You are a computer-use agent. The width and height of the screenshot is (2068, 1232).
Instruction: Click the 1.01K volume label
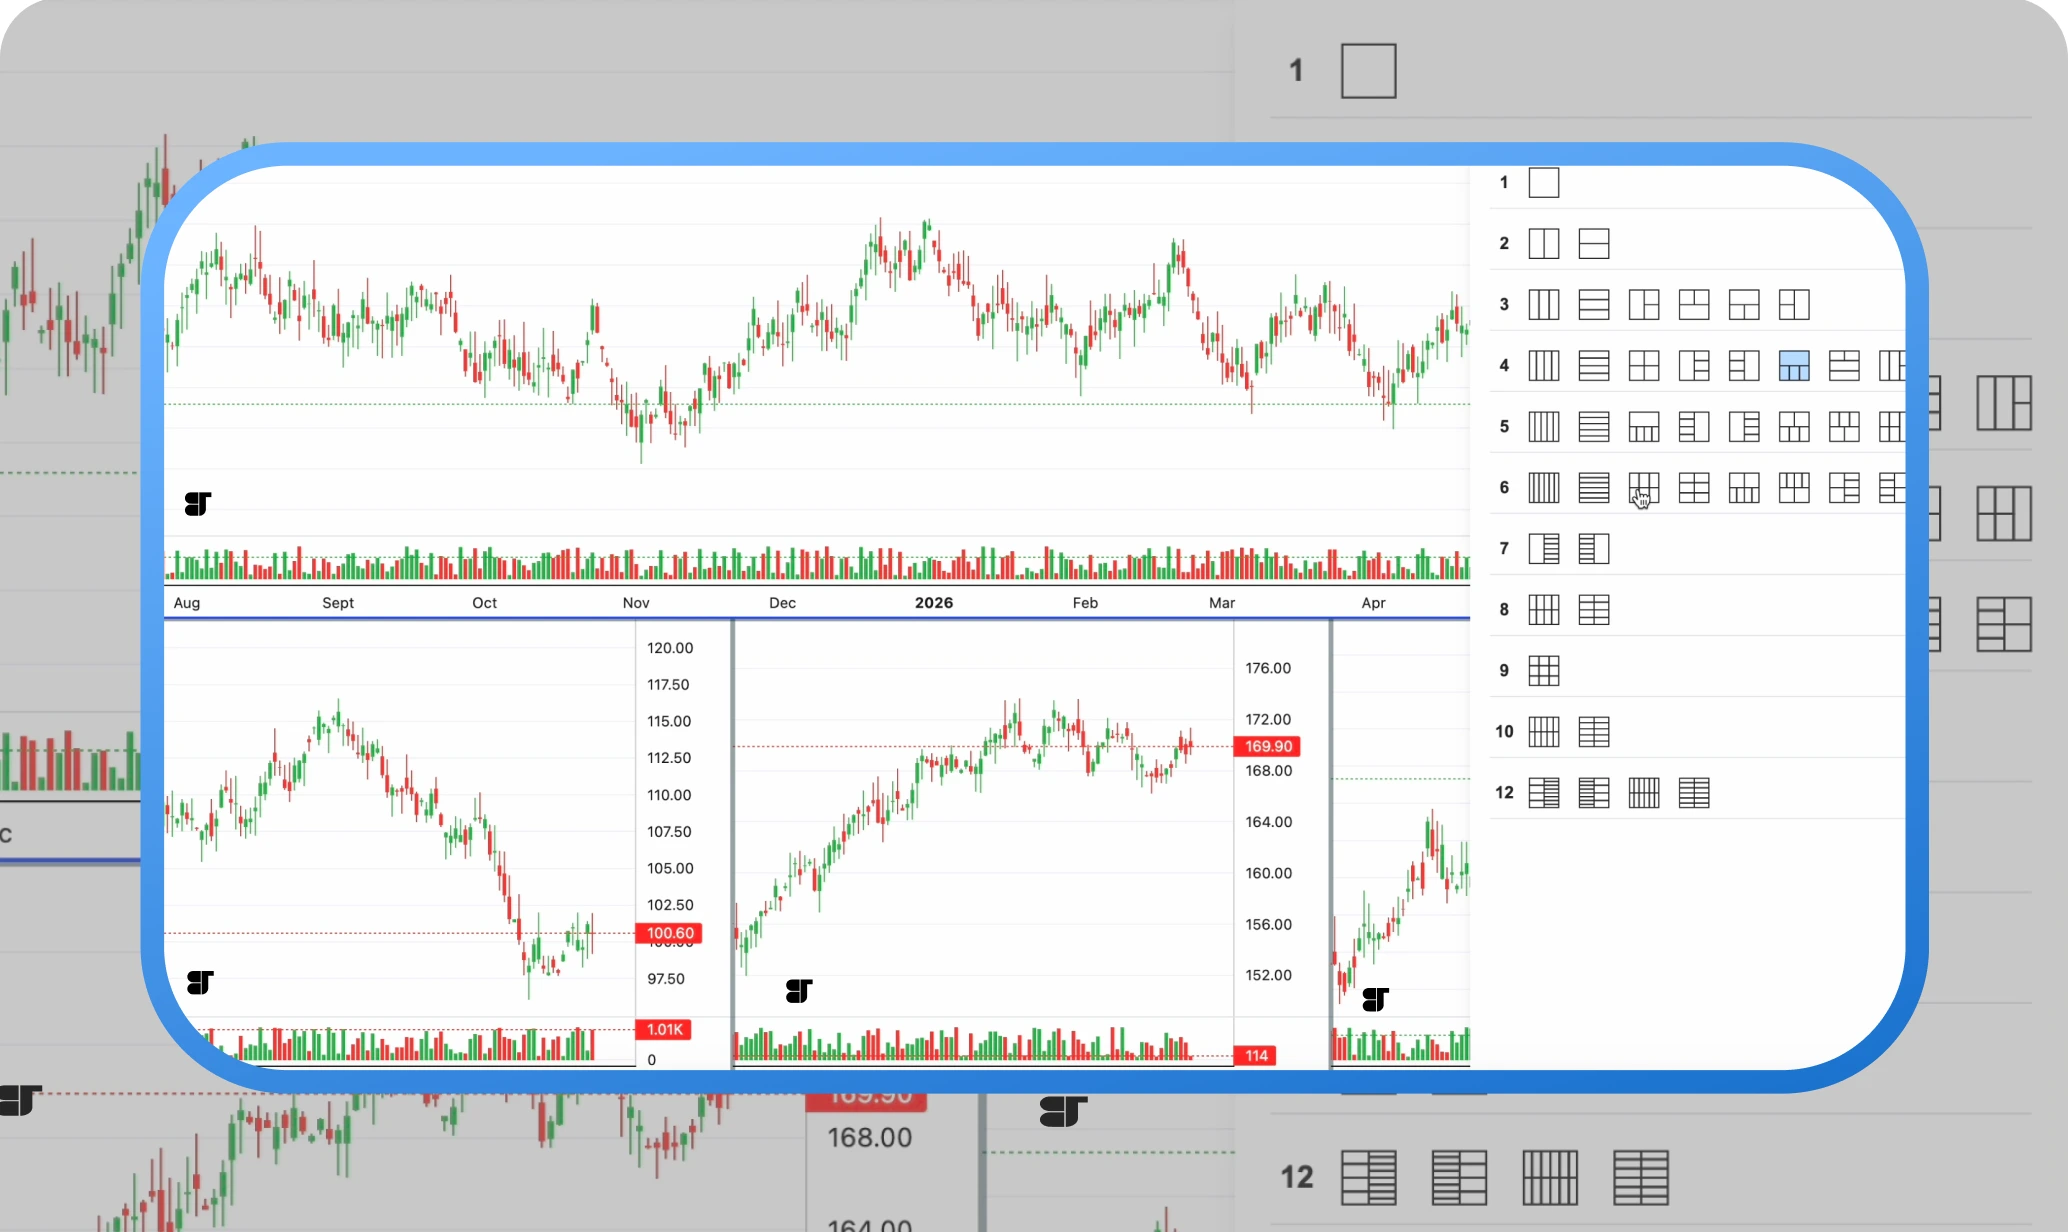[663, 1029]
